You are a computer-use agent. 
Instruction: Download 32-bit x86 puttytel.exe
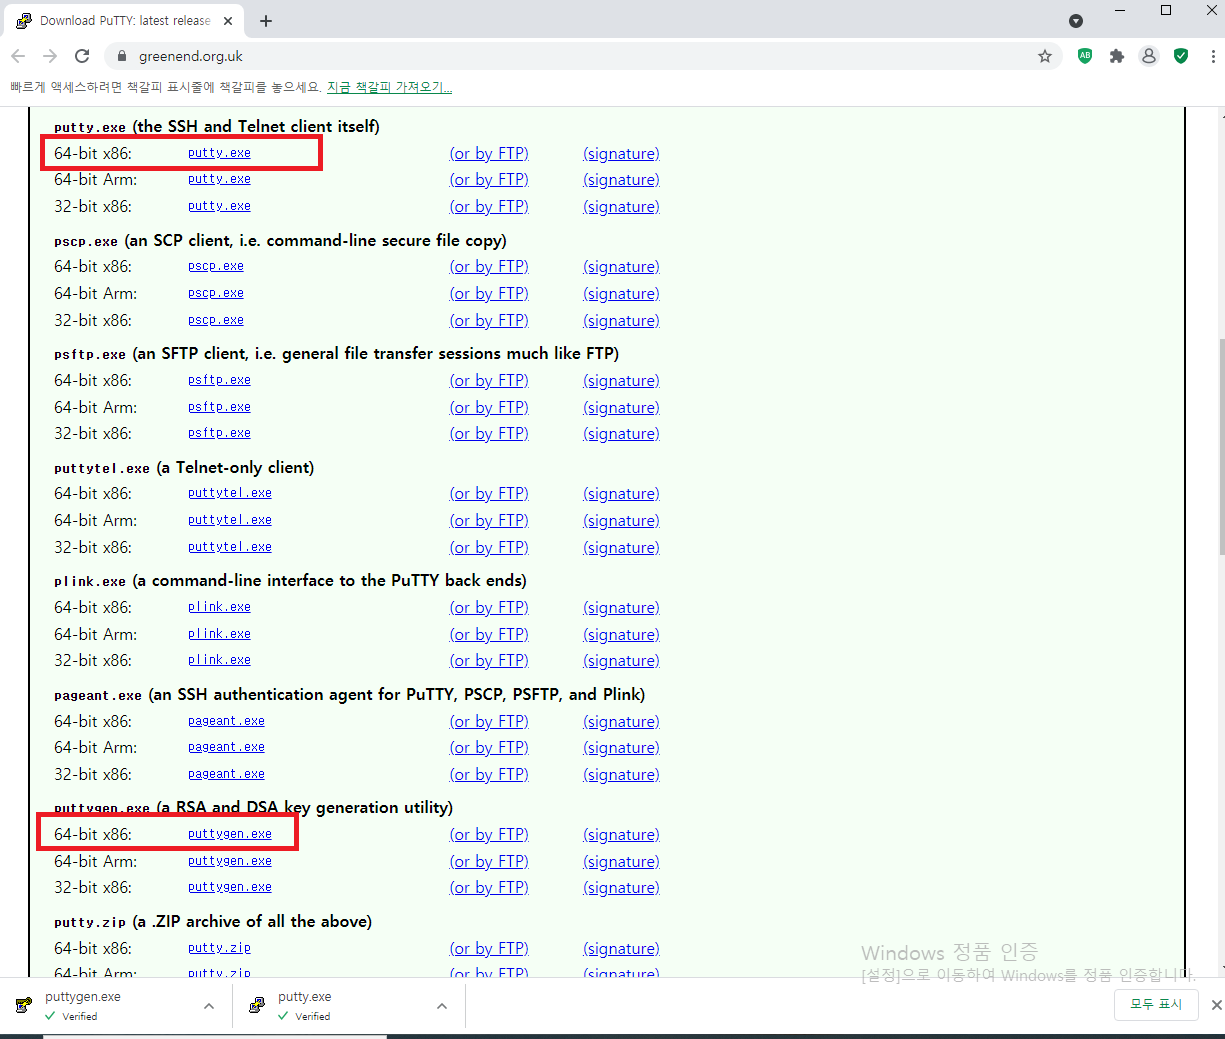pos(230,547)
